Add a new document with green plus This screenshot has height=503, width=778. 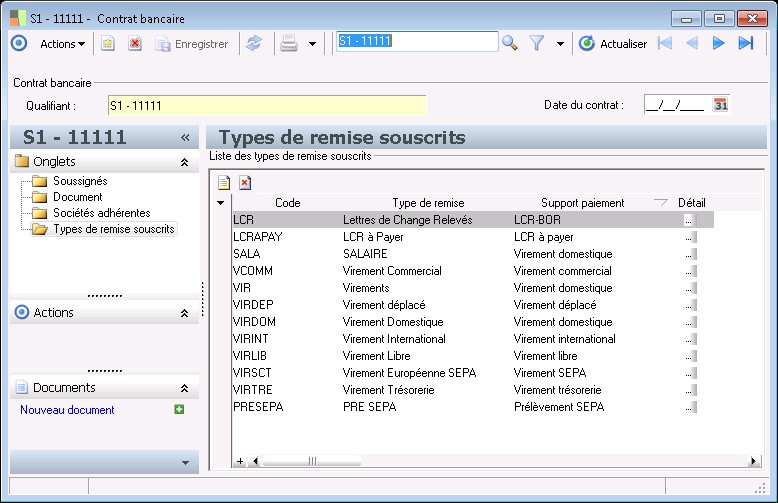[179, 409]
